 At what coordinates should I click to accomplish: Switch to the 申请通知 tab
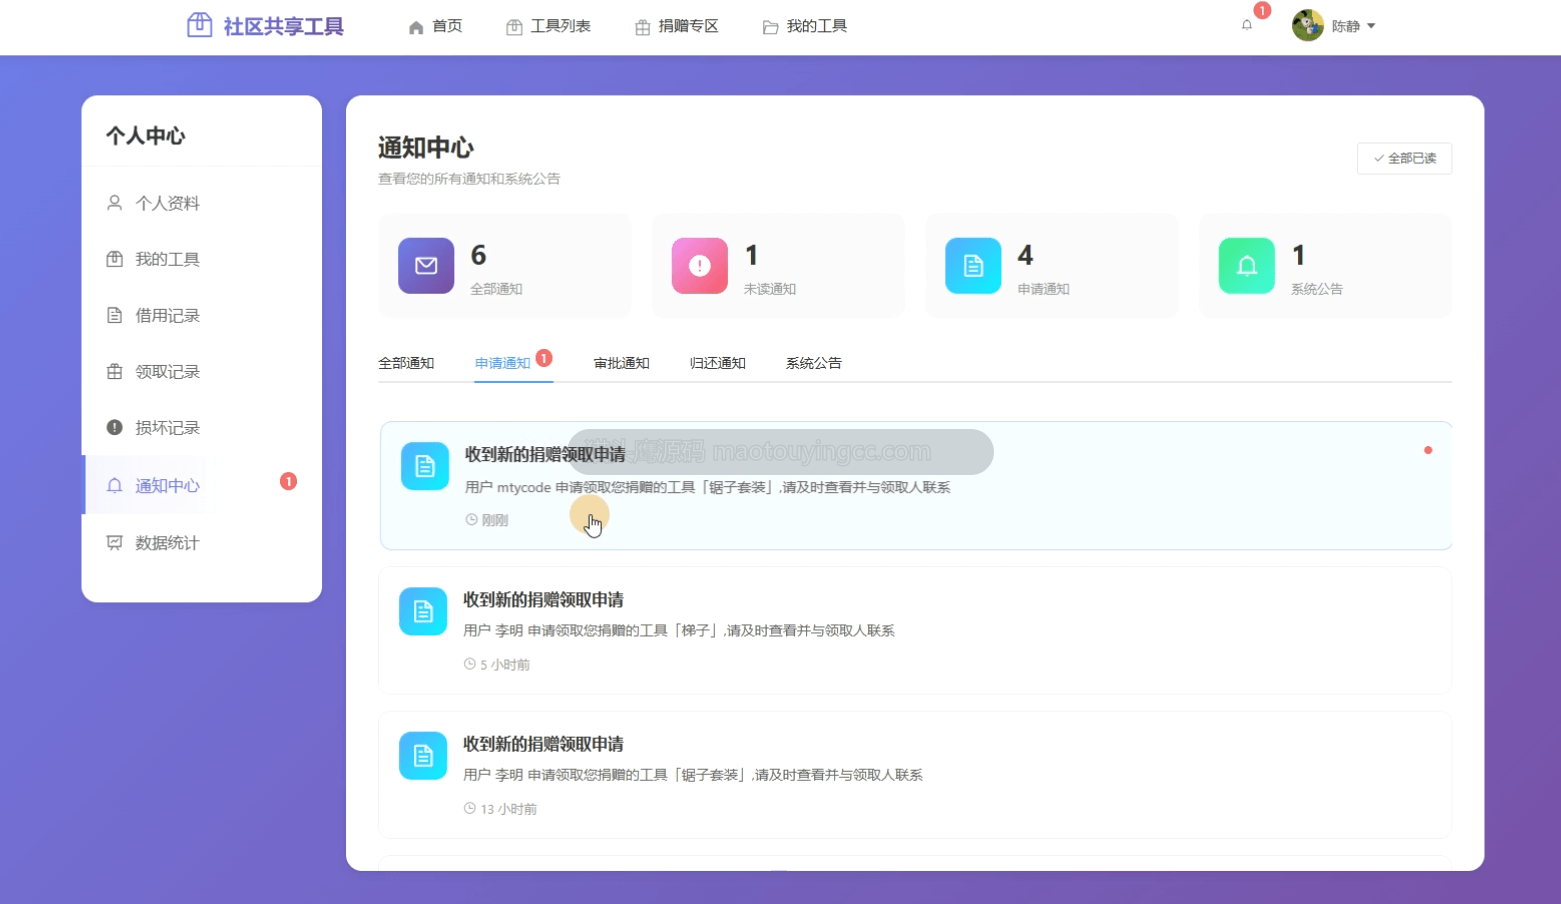(503, 363)
